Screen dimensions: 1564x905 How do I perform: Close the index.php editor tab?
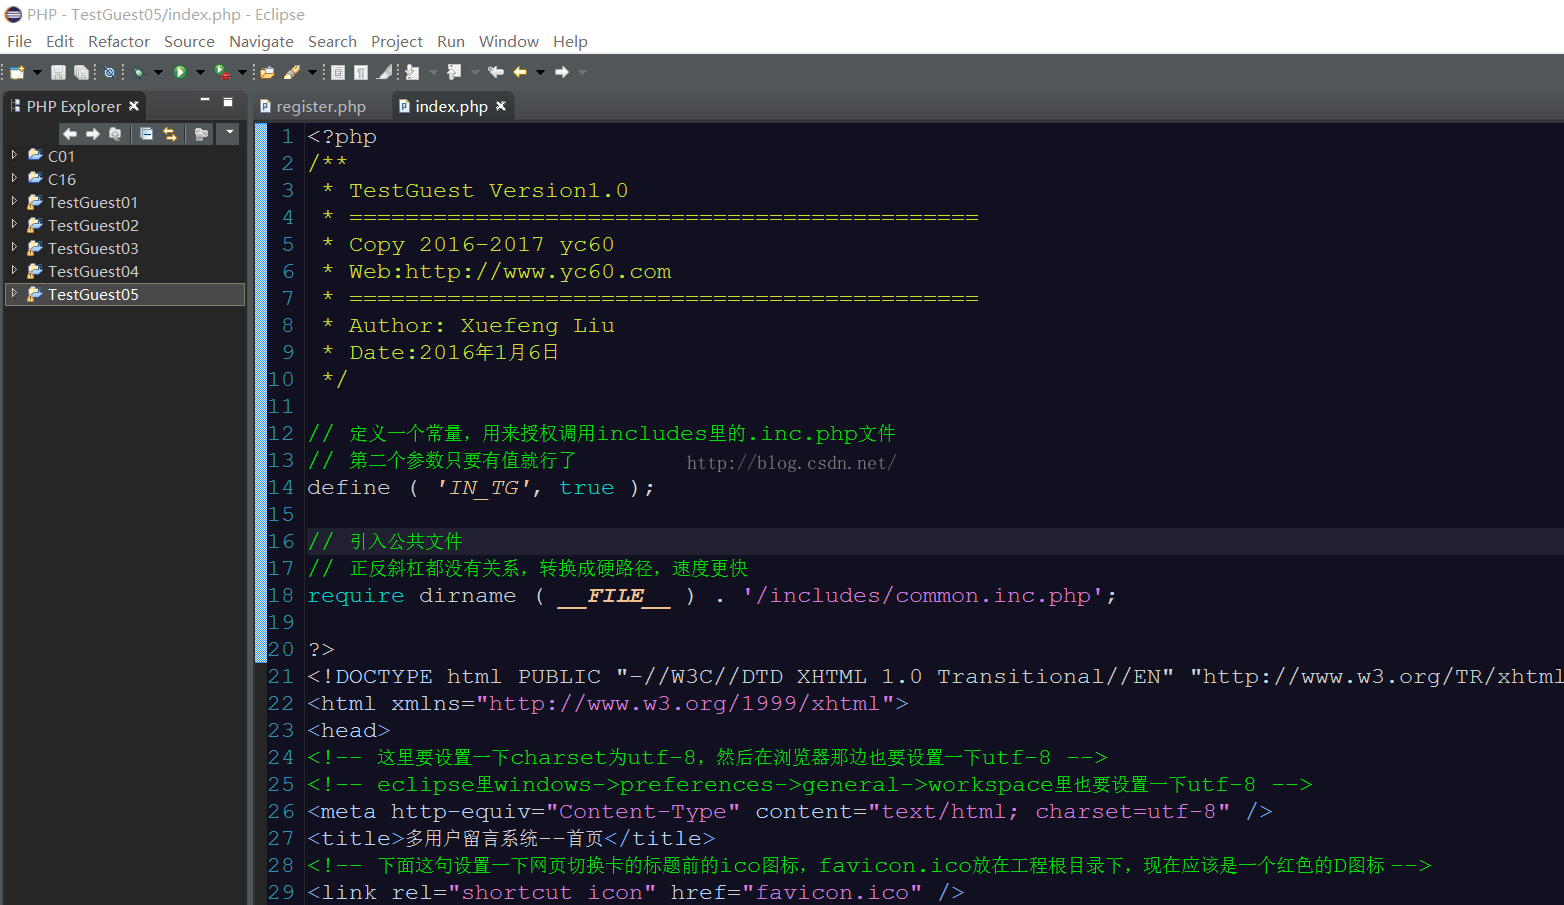pos(501,105)
